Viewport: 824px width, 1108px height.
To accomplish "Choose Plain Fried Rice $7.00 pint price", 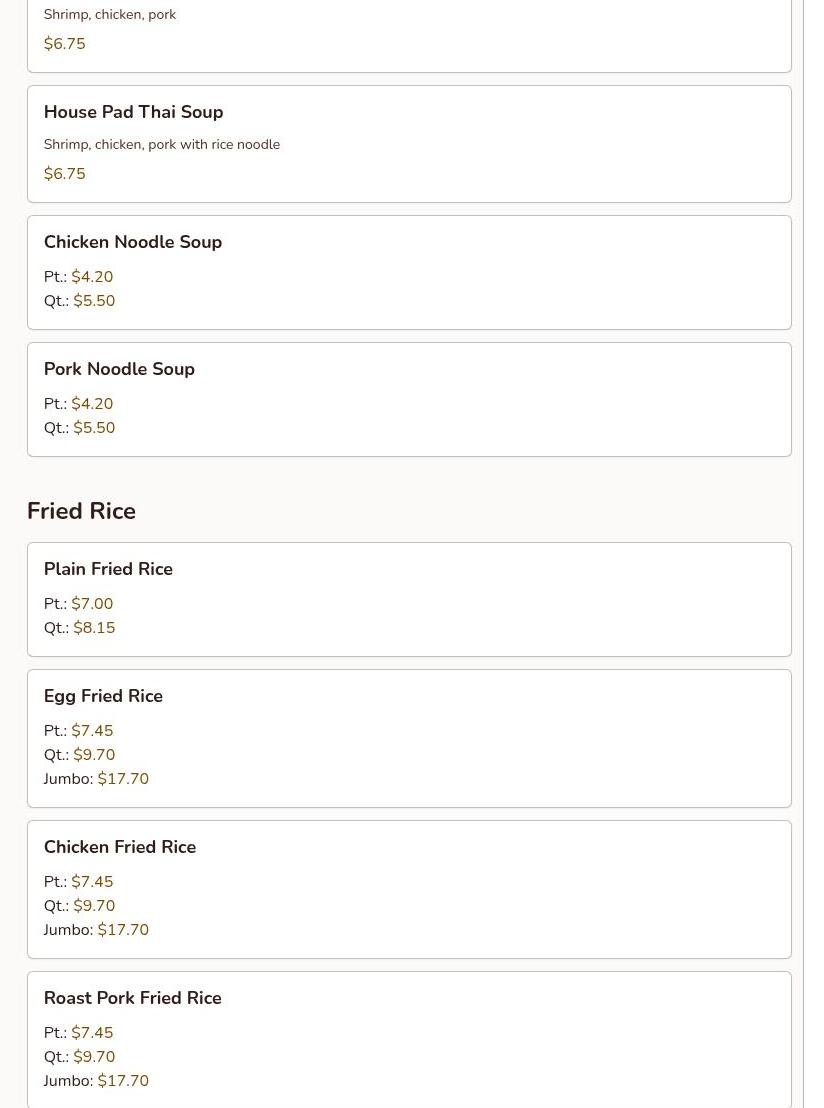I will (92, 604).
